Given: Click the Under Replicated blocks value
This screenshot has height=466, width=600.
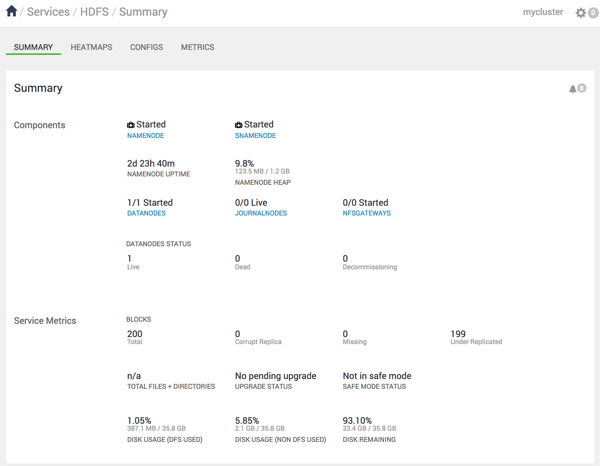Looking at the screenshot, I should 458,334.
